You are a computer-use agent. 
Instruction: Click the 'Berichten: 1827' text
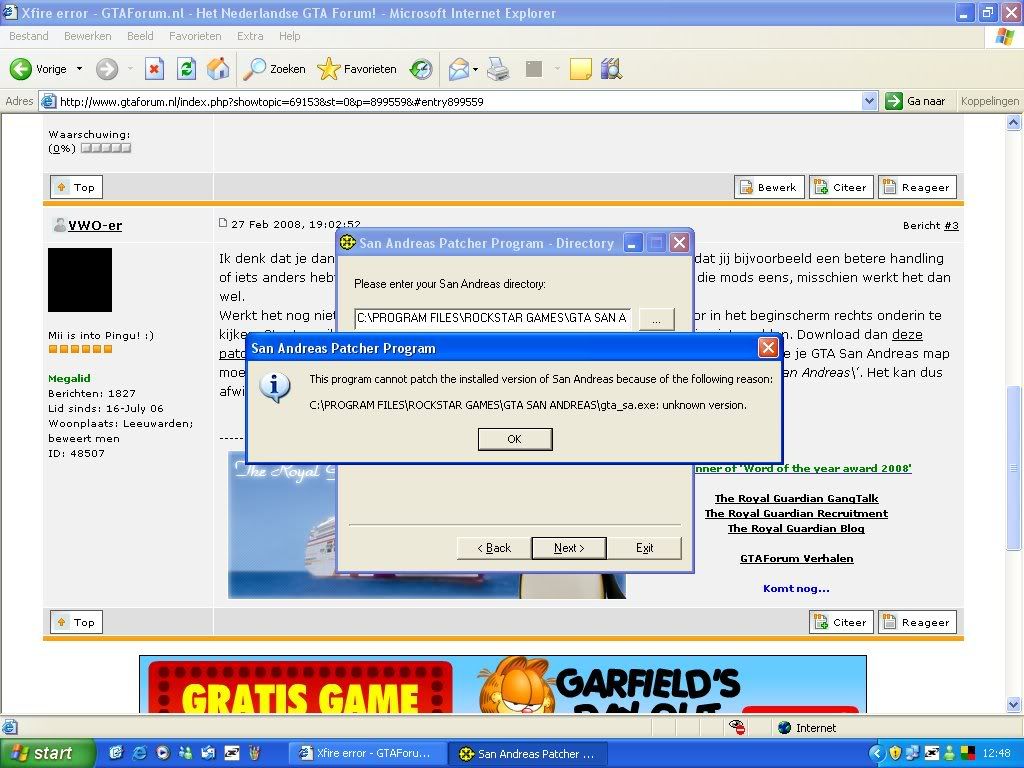(x=92, y=393)
